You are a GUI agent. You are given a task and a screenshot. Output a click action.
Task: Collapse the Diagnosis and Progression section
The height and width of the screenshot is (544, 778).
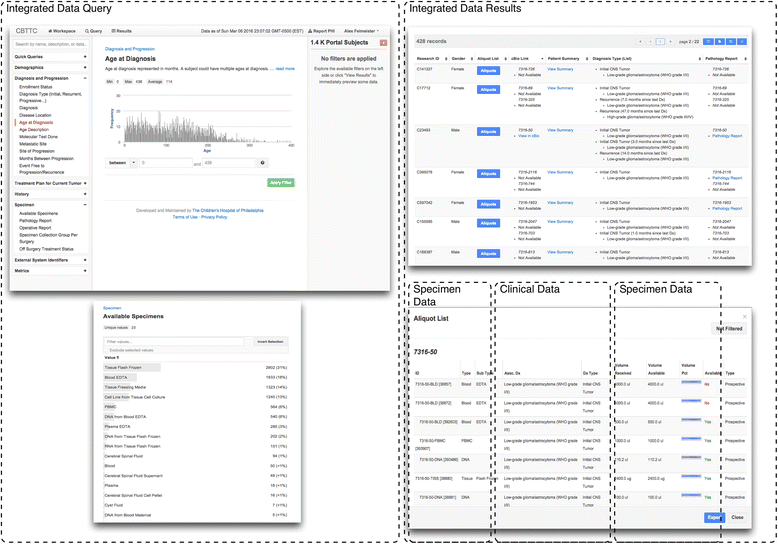pos(85,78)
